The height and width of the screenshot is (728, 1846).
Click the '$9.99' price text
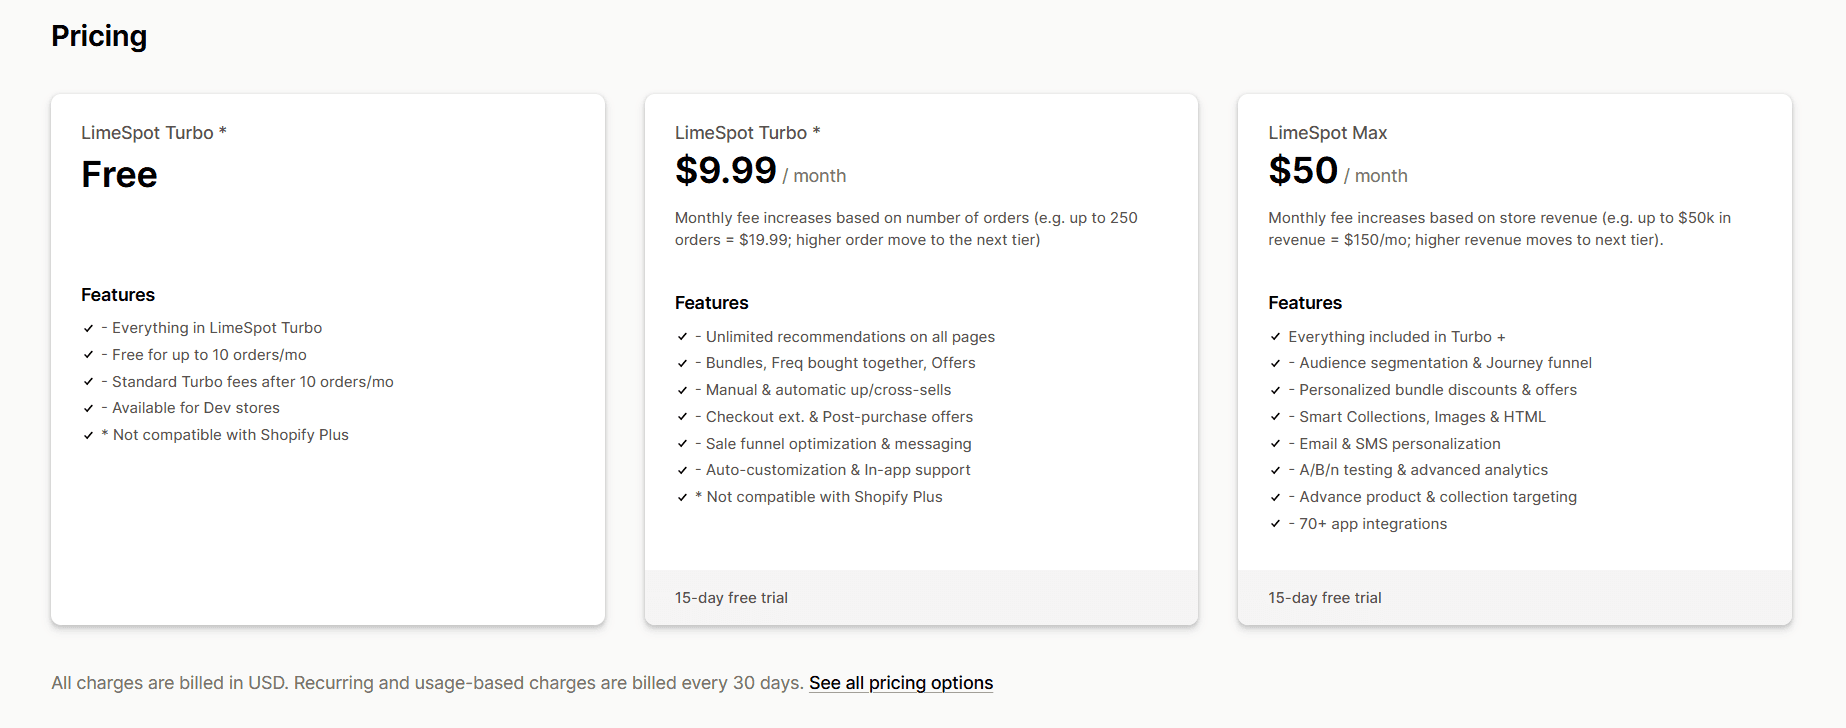coord(726,170)
